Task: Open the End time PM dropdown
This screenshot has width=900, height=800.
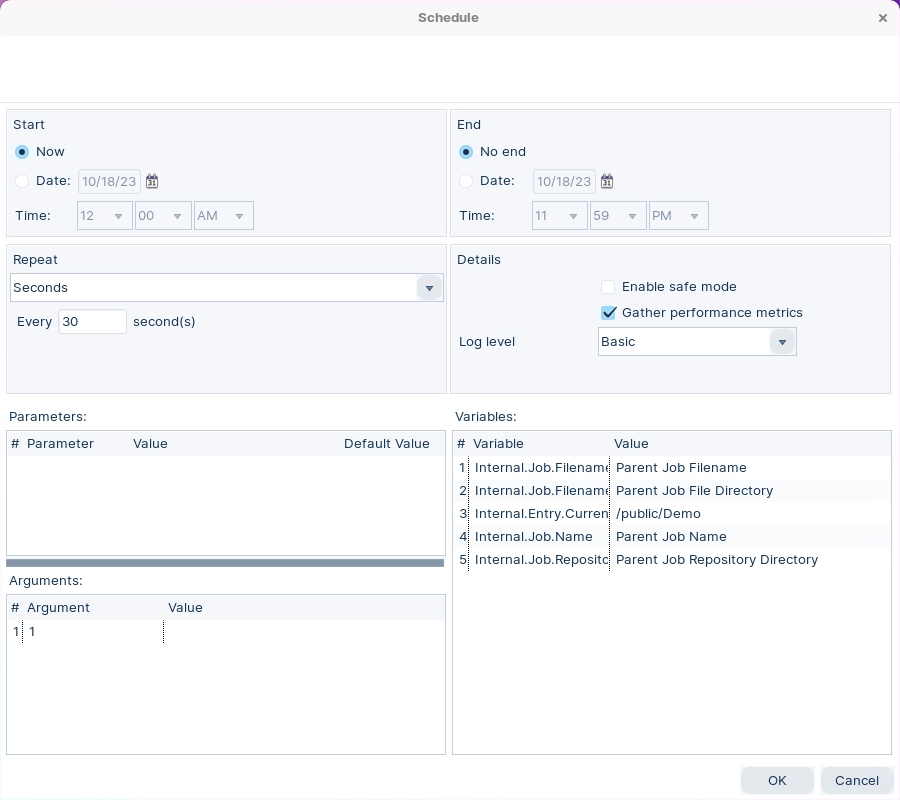Action: pyautogui.click(x=678, y=216)
